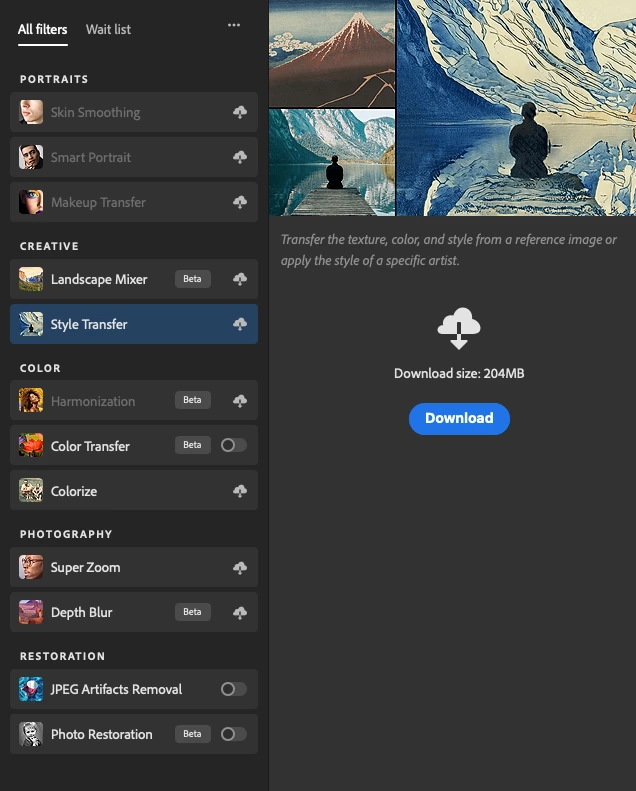Click the COLOR section heading

(40, 368)
